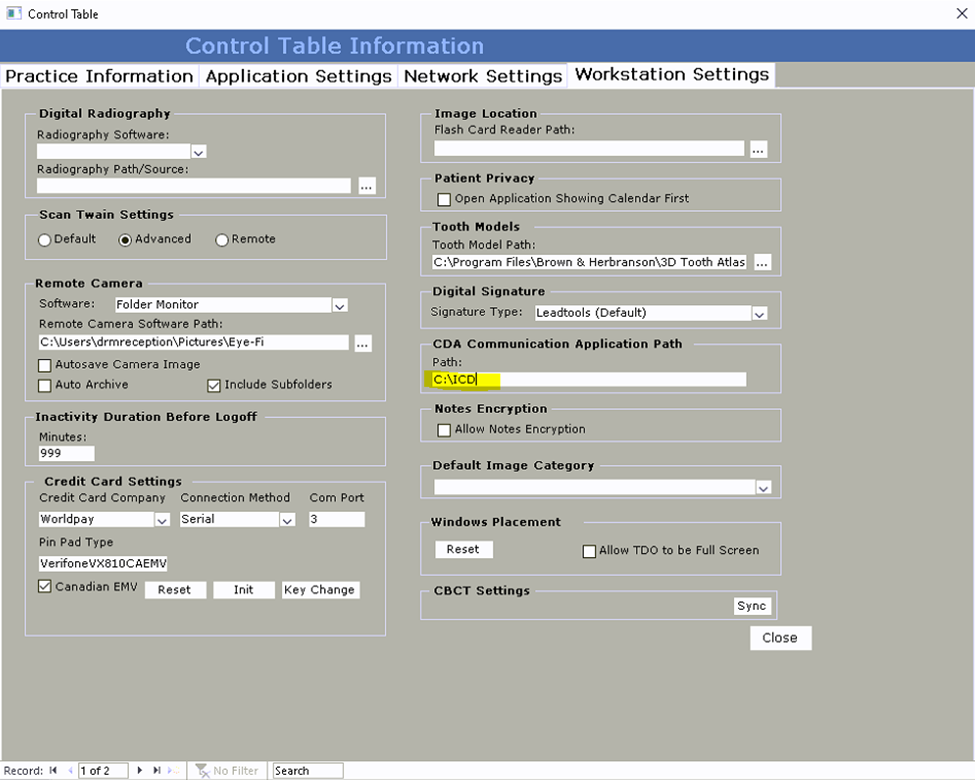This screenshot has width=975, height=780.
Task: Select the Remote scan twain setting
Action: tap(222, 239)
